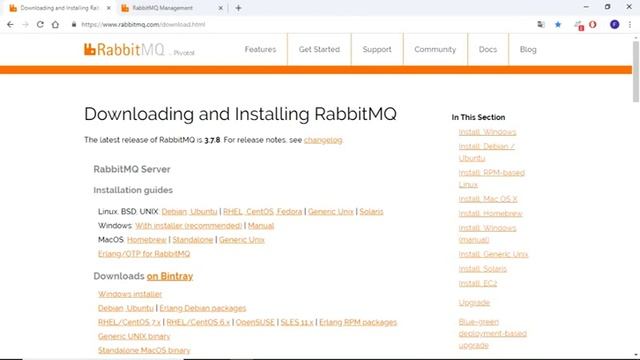640x360 pixels.
Task: Close the Downloading and Installing RabbitMQ tab
Action: click(109, 8)
